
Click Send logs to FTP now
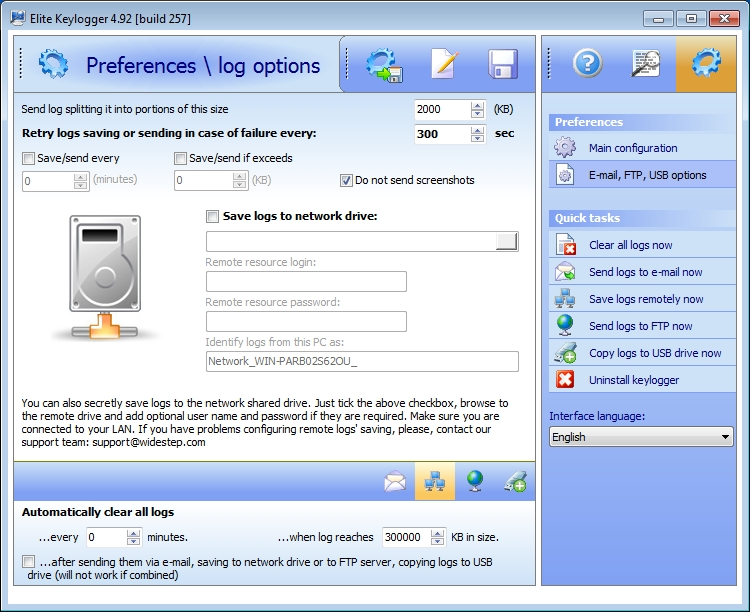[x=640, y=326]
